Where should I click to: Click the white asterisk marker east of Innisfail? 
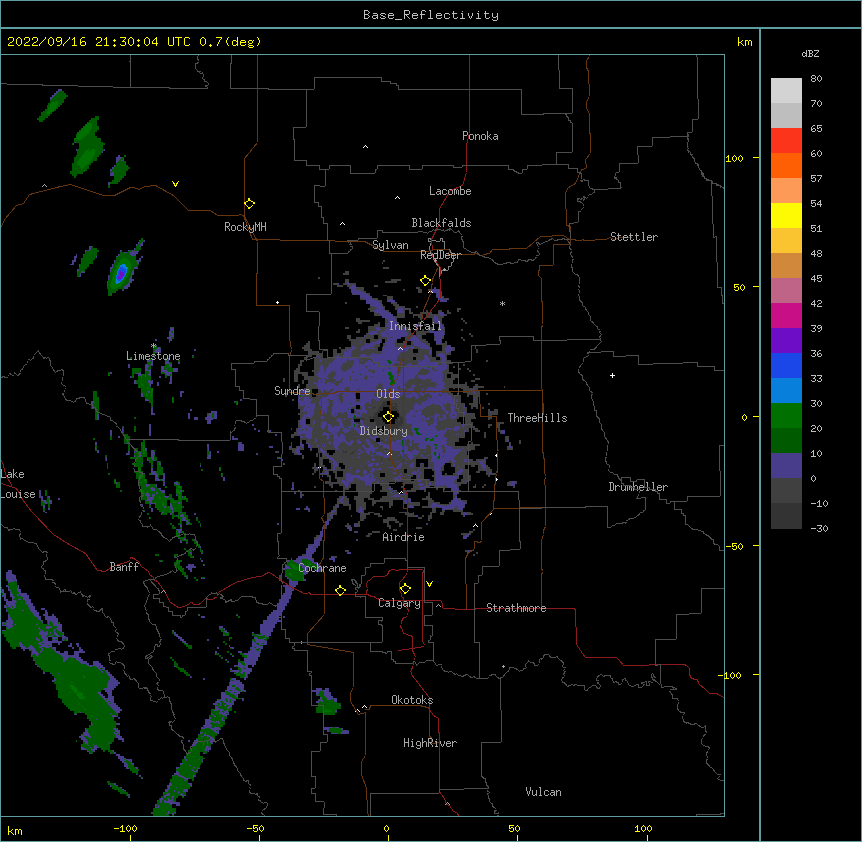tap(502, 303)
